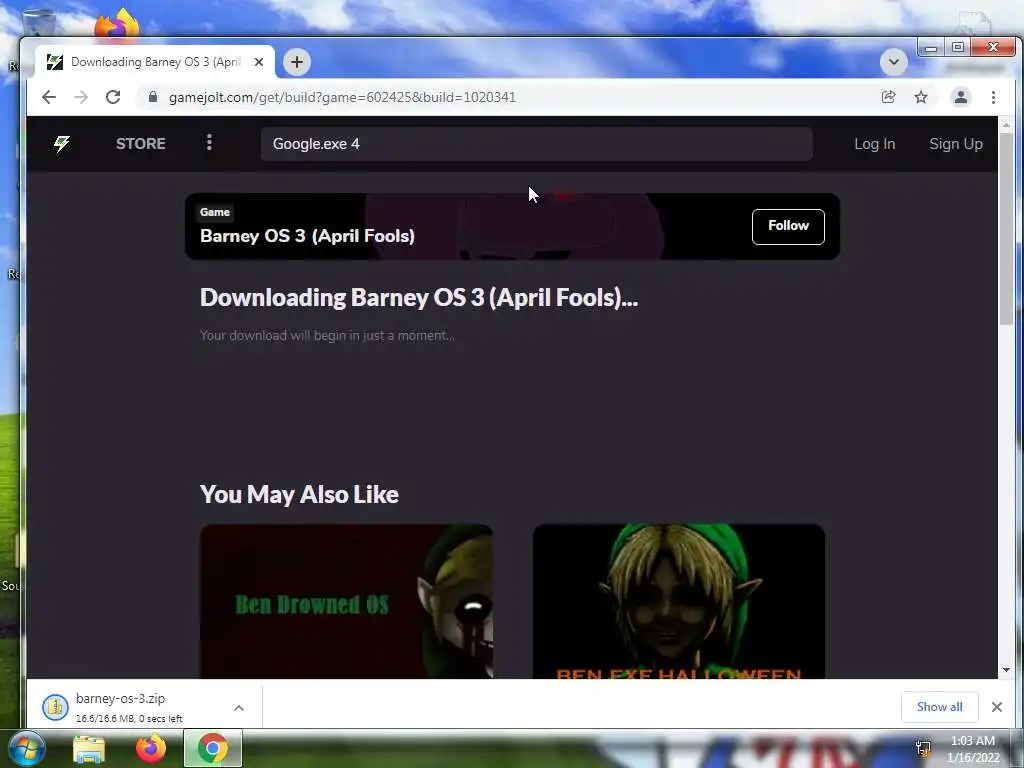Click the padlock site info icon
This screenshot has height=768, width=1024.
pyautogui.click(x=153, y=97)
